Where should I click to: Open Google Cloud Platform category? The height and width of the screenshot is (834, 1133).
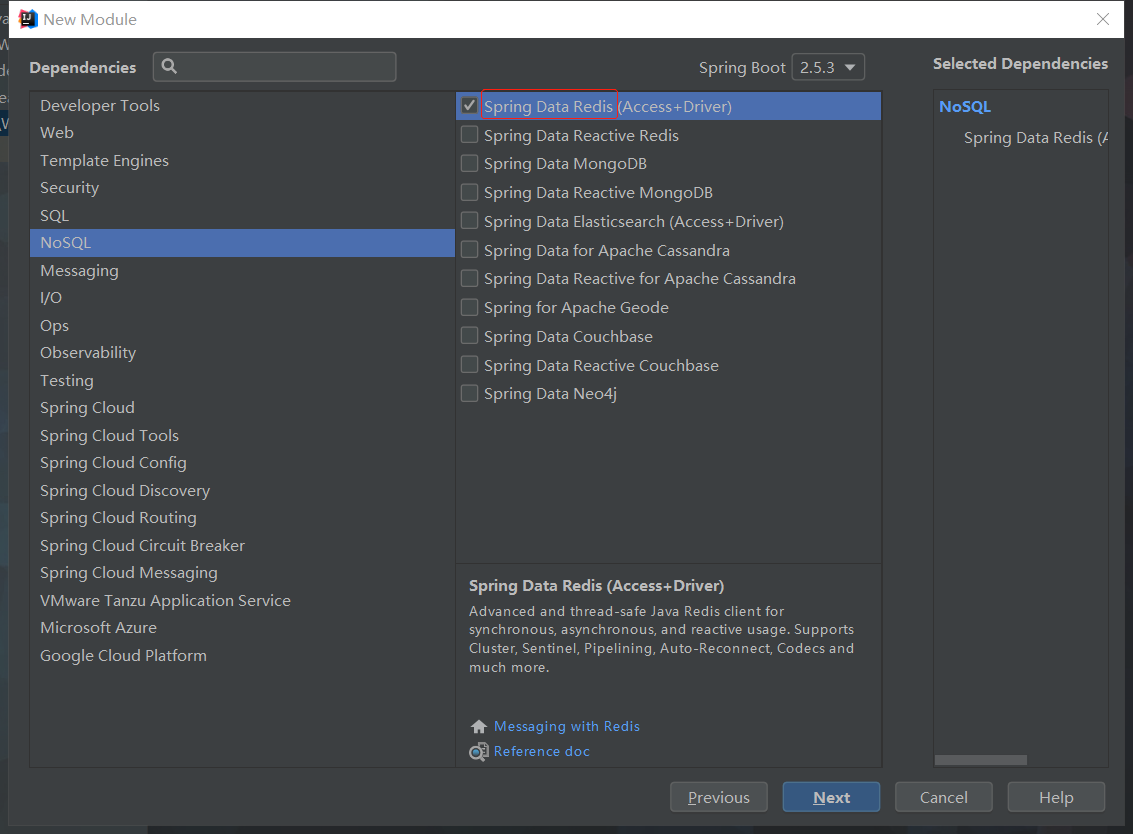pyautogui.click(x=242, y=655)
